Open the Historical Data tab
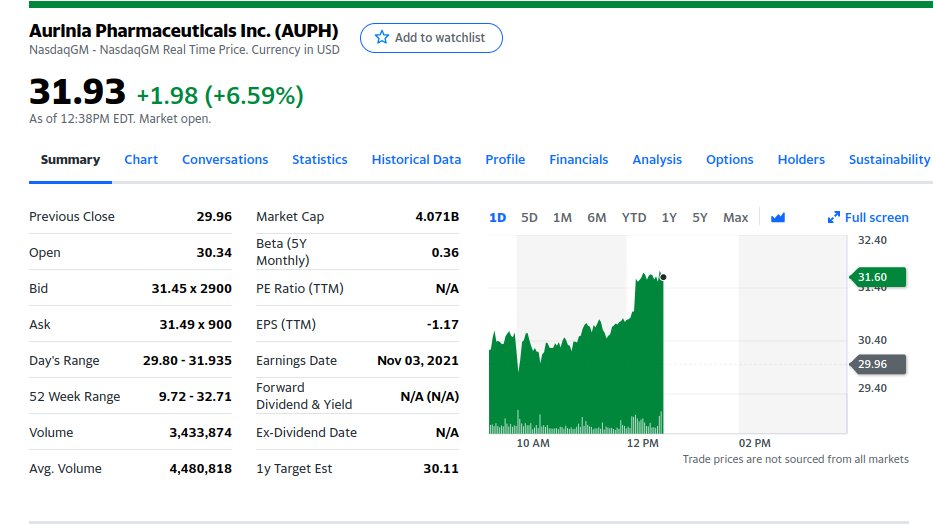The image size is (933, 524). point(417,159)
